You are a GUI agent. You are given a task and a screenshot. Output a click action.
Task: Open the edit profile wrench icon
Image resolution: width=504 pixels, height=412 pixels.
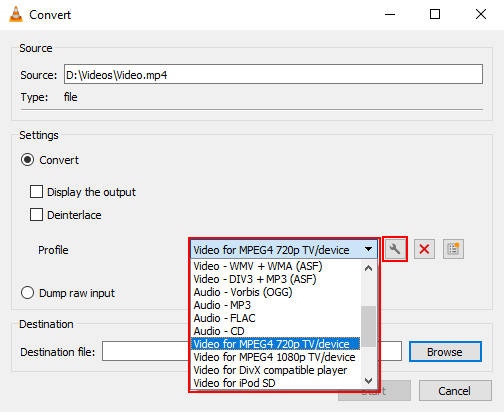(x=395, y=249)
